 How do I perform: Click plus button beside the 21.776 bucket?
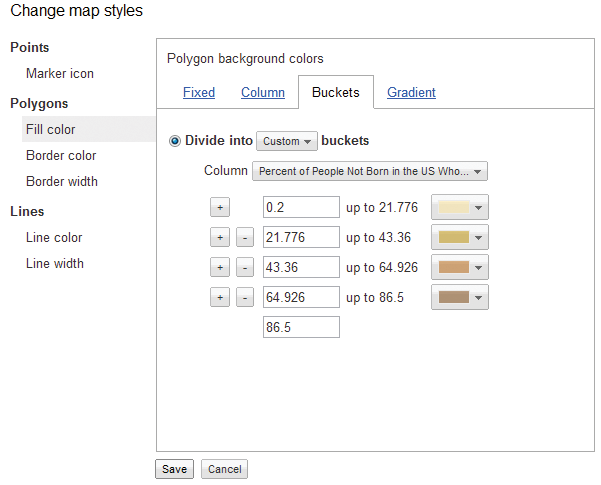pyautogui.click(x=220, y=237)
